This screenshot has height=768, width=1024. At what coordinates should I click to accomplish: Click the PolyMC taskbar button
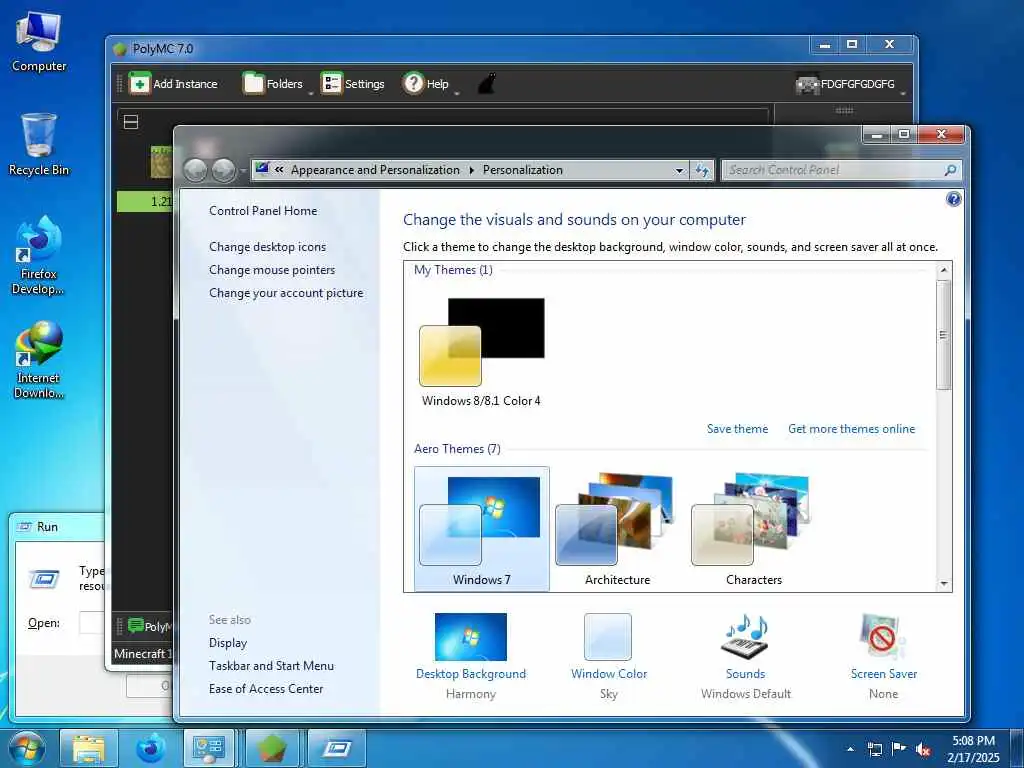pos(272,748)
